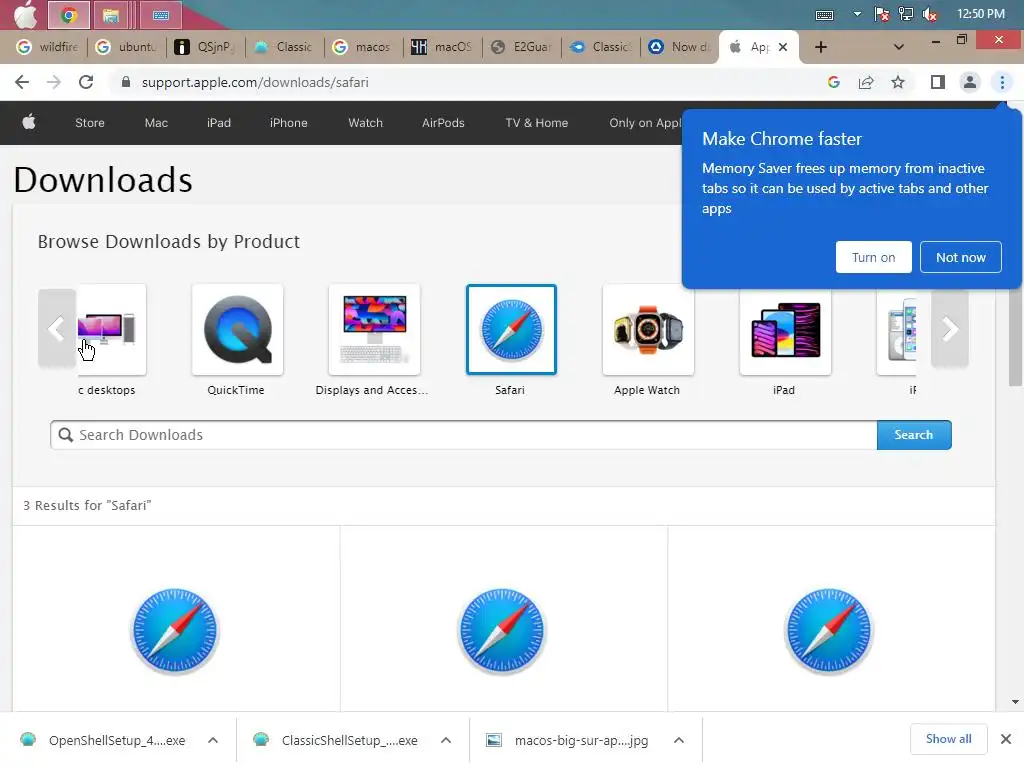
Task: Click the Chrome taskbar icon
Action: point(69,15)
